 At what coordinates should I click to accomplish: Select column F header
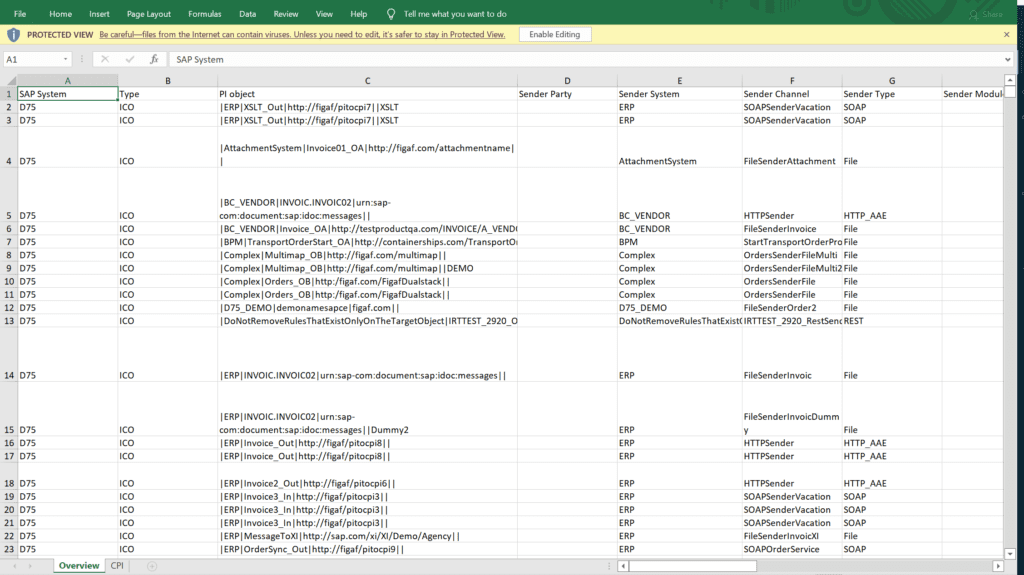pos(792,81)
